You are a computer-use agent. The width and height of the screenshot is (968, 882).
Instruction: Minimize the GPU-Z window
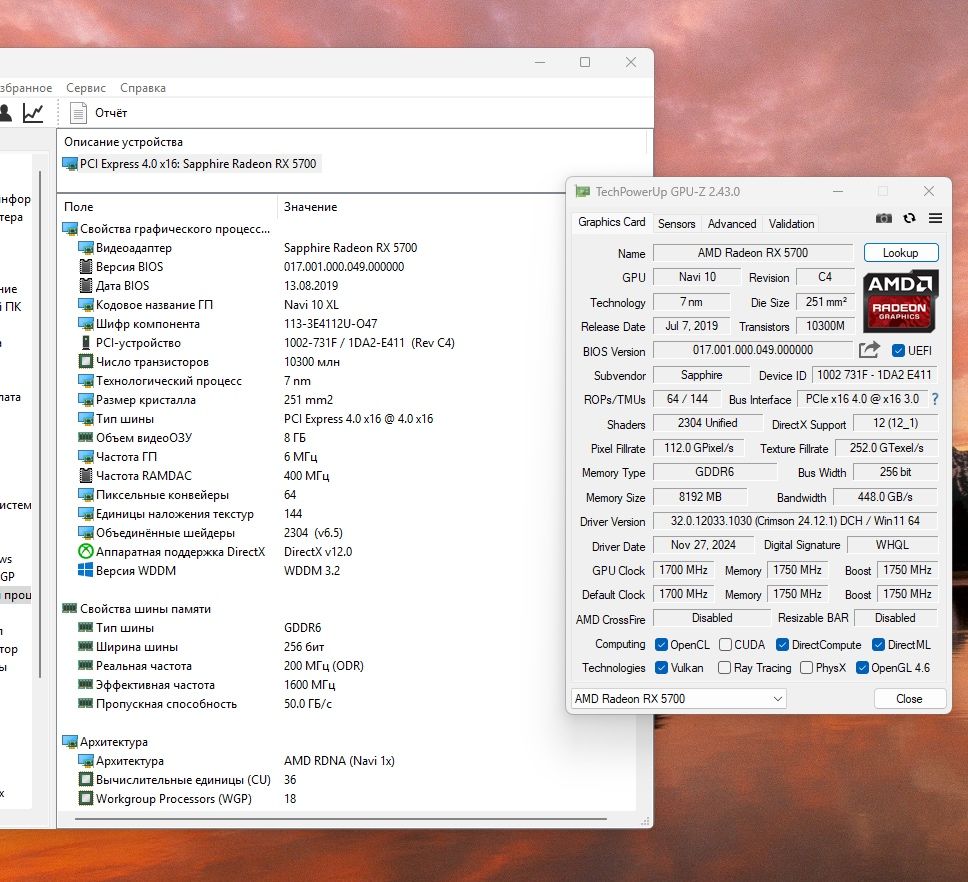click(x=838, y=191)
